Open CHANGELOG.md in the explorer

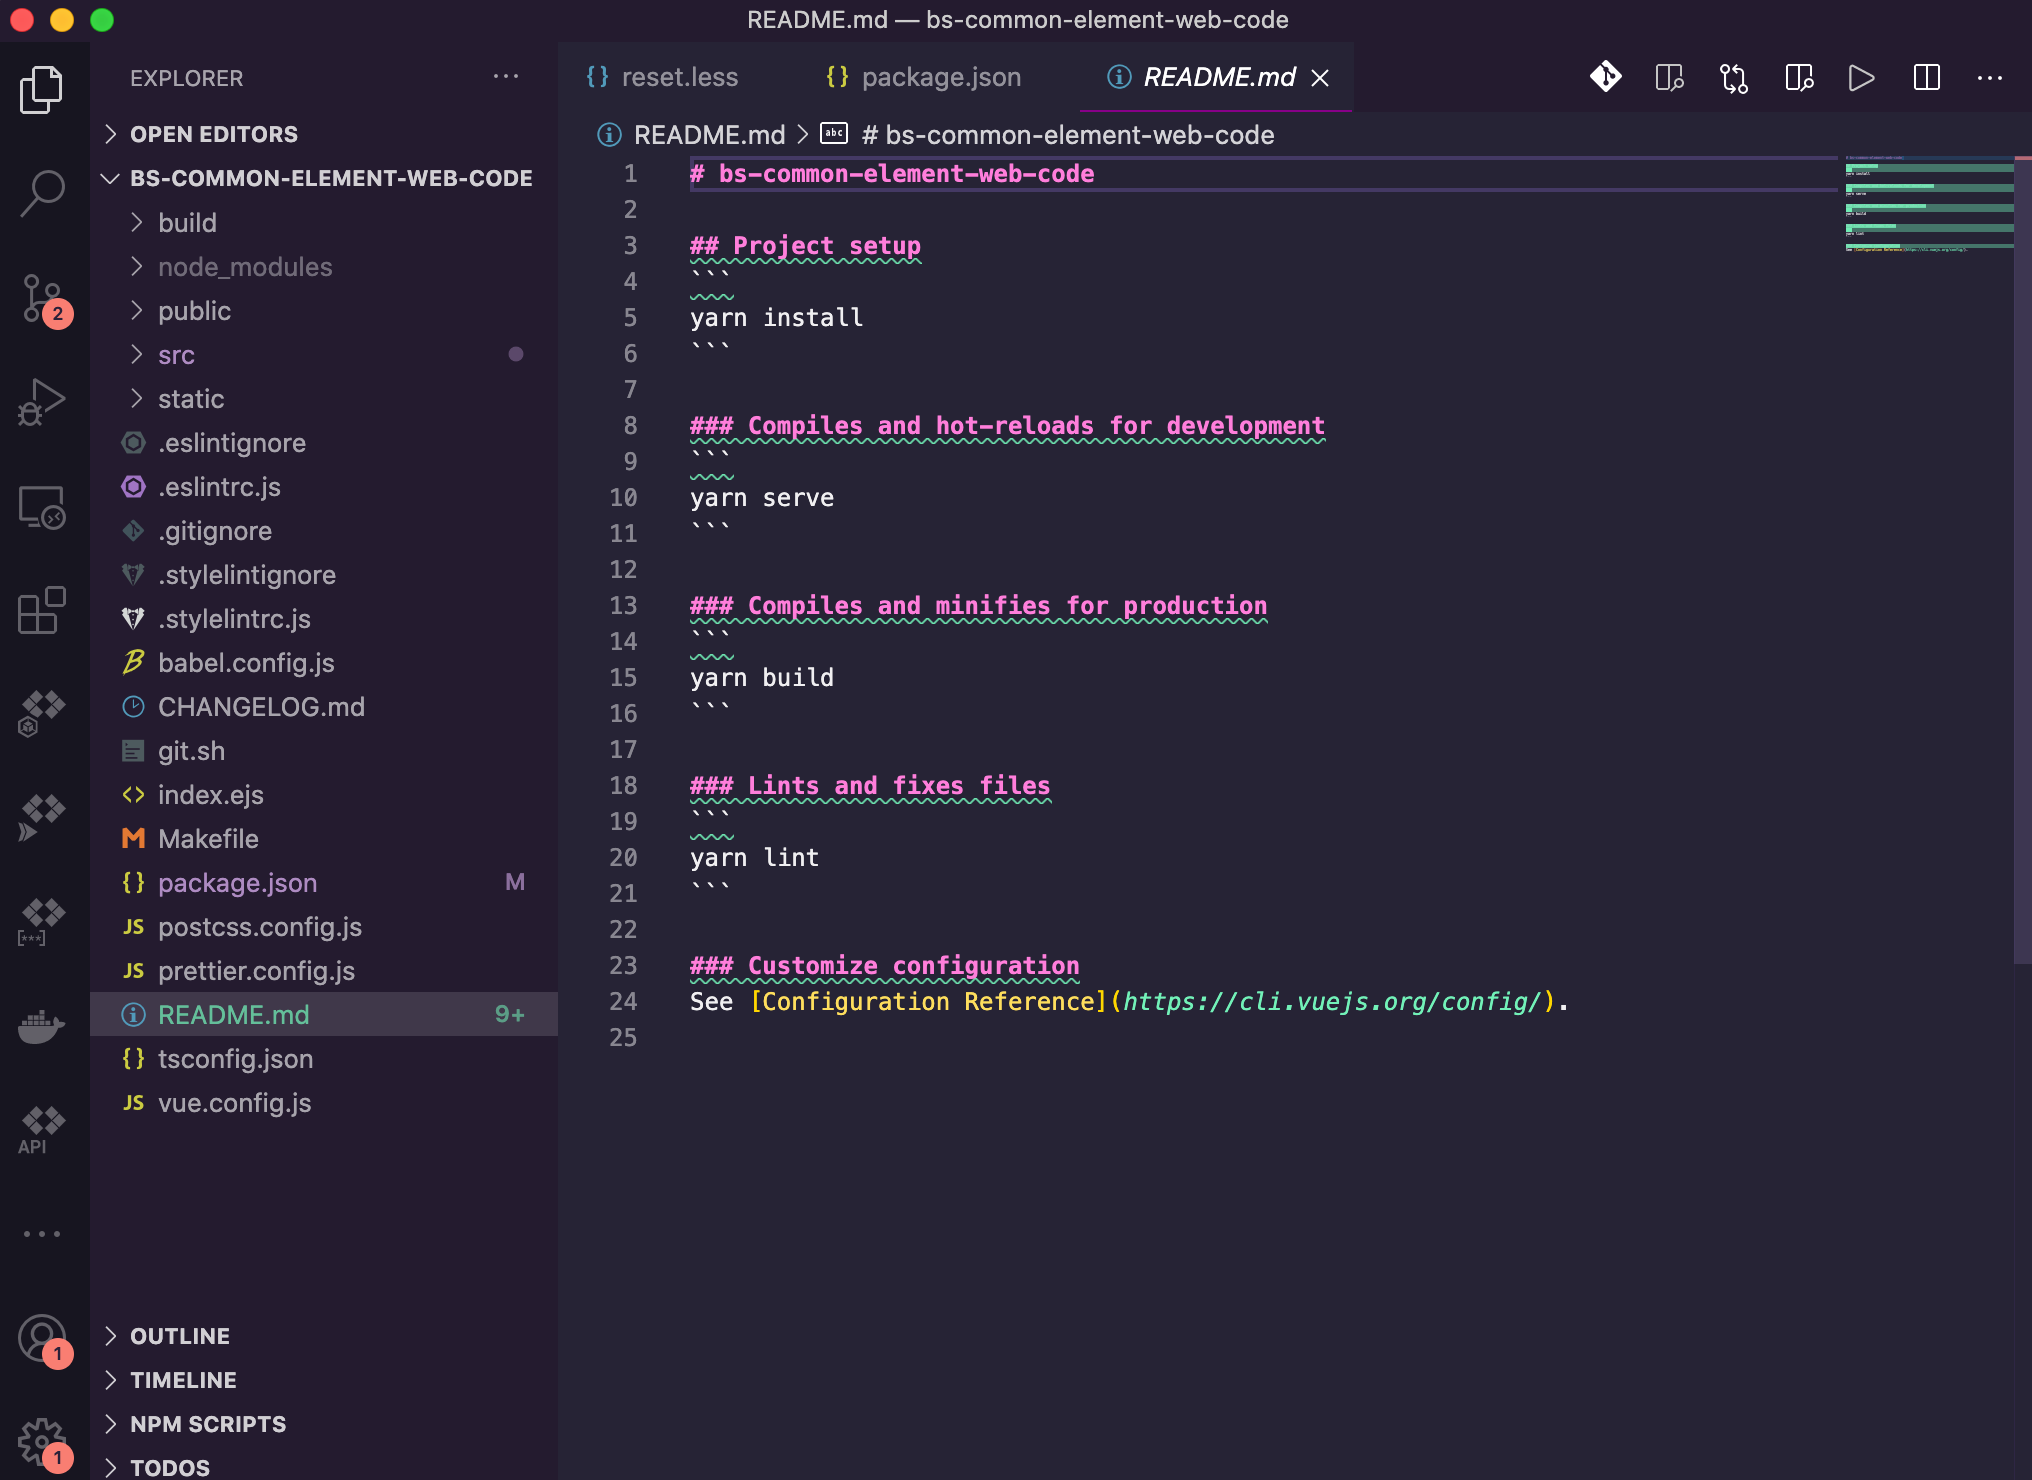coord(324,706)
